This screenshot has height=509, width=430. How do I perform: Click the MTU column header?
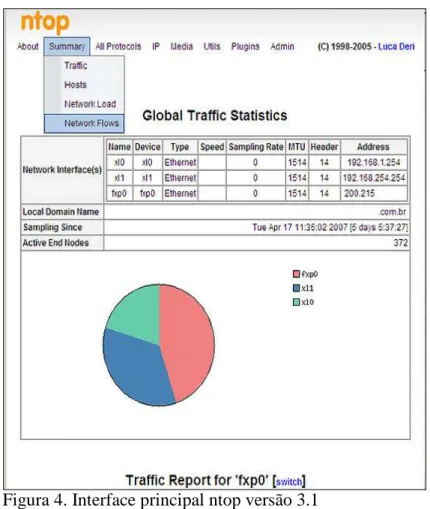pos(297,147)
